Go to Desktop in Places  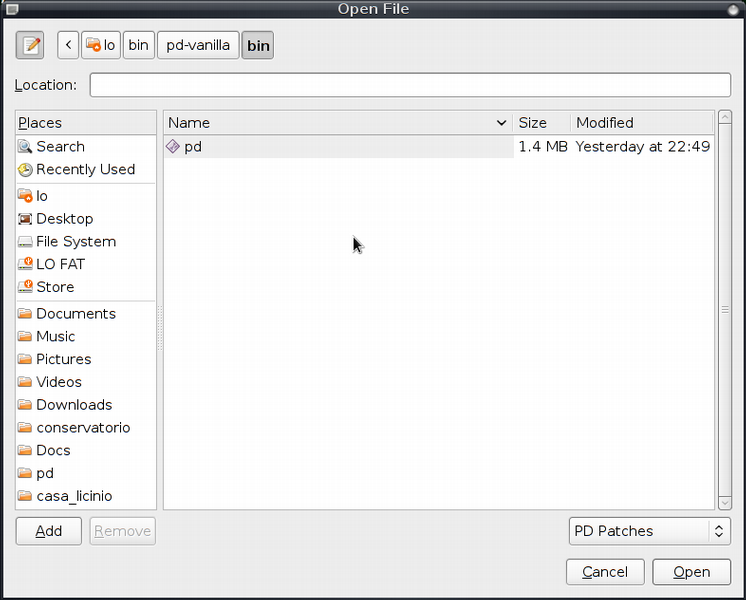86,219
